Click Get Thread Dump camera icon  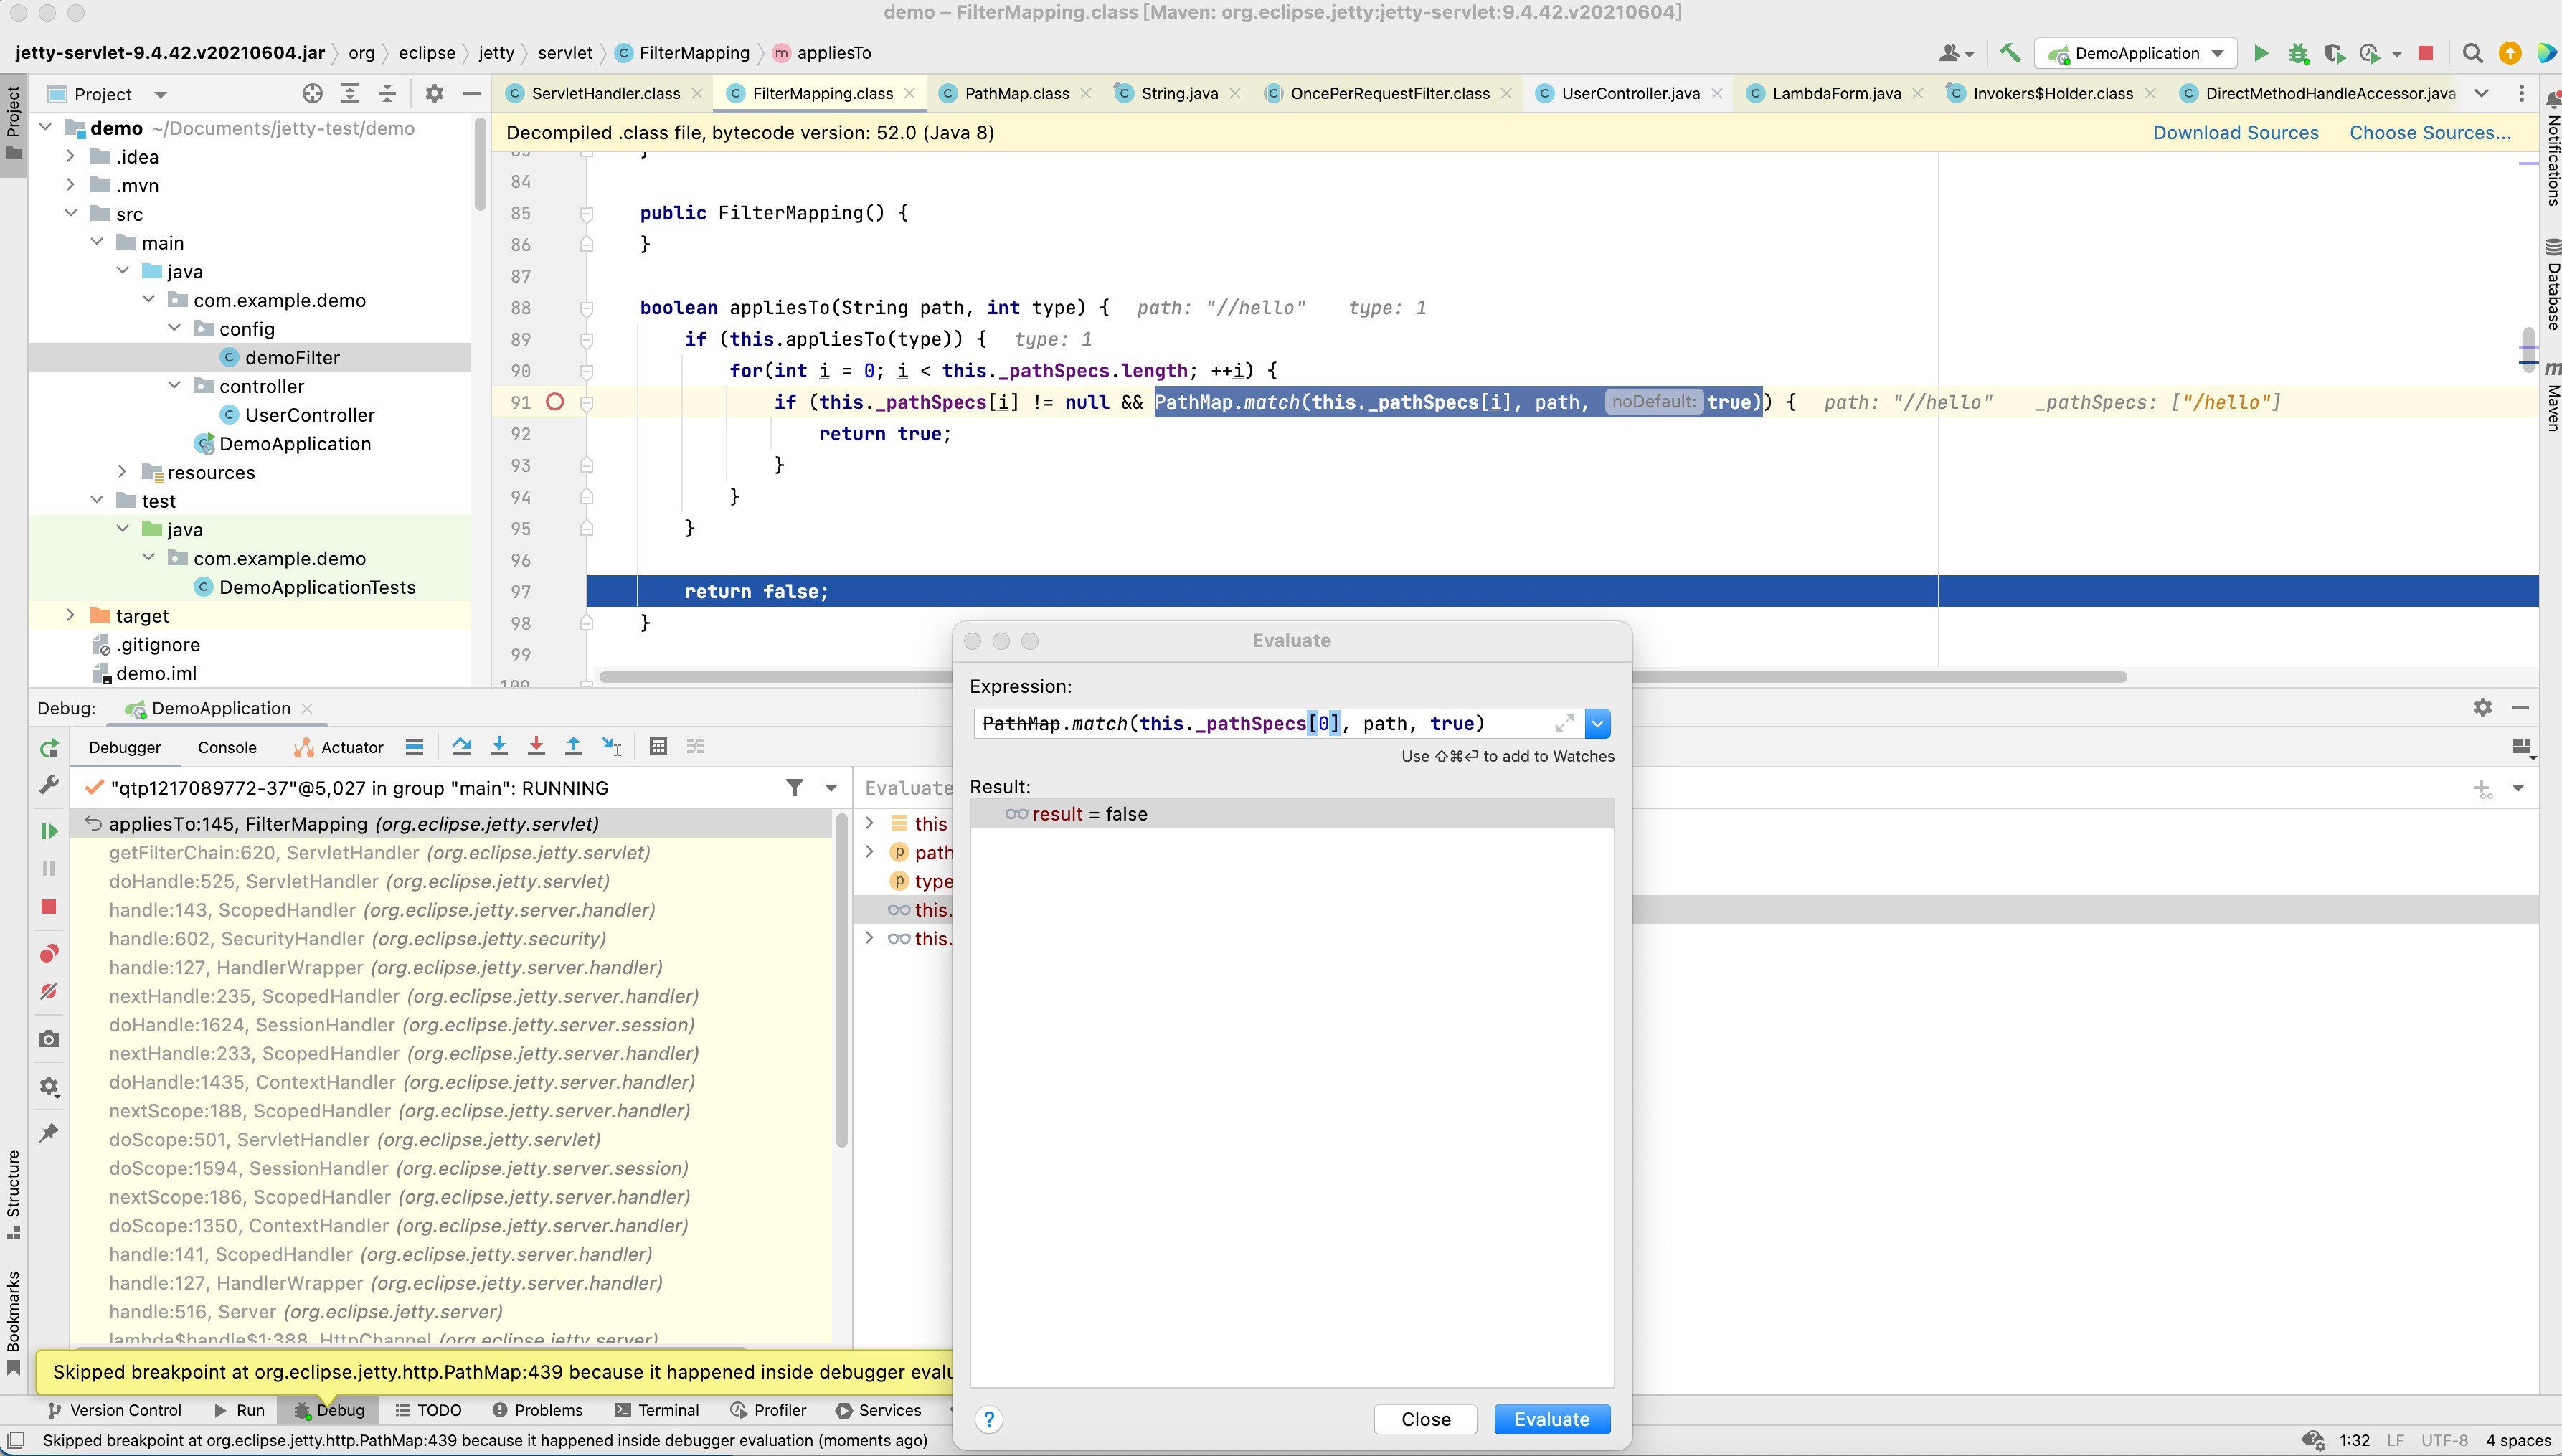(49, 1039)
